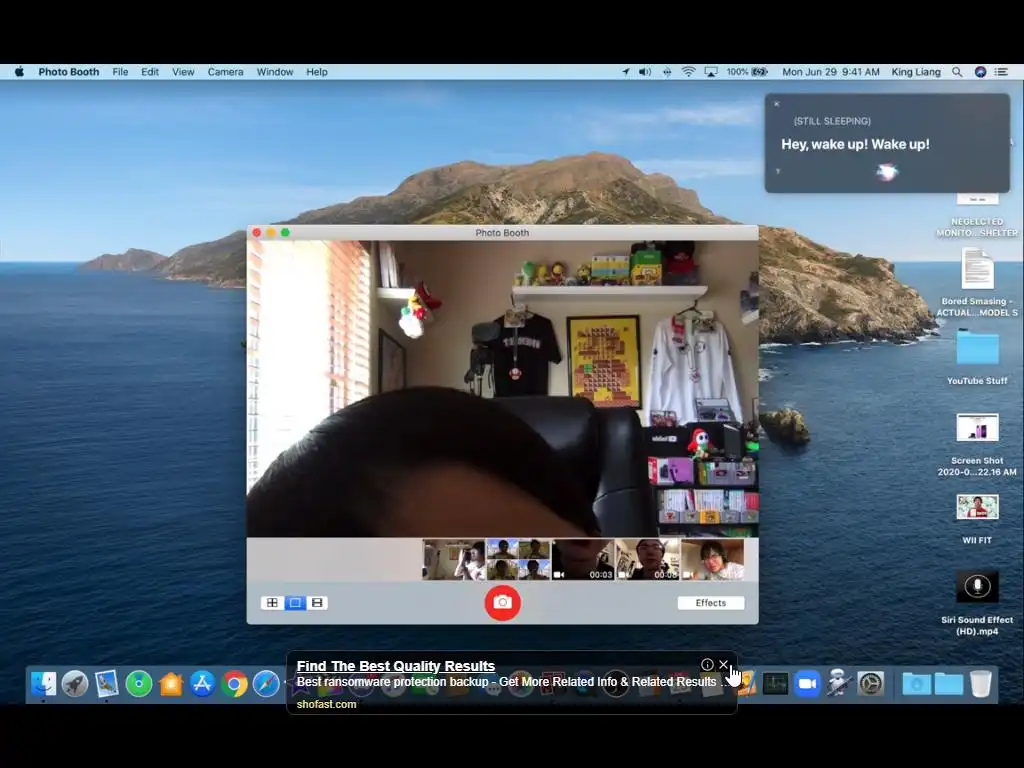Open the File menu
1024x768 pixels.
coord(120,72)
